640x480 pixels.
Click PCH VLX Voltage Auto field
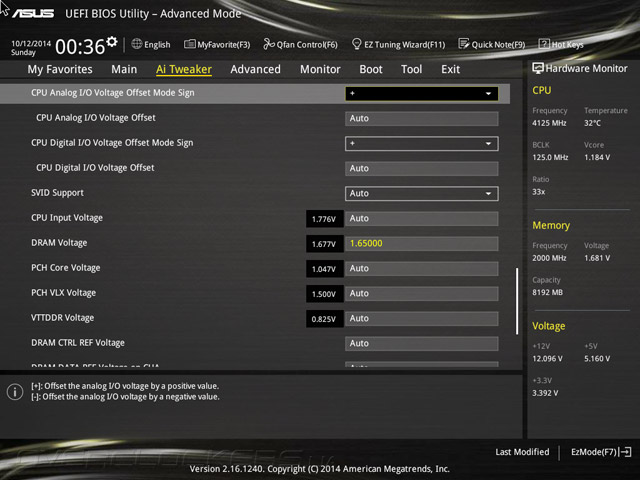click(422, 293)
